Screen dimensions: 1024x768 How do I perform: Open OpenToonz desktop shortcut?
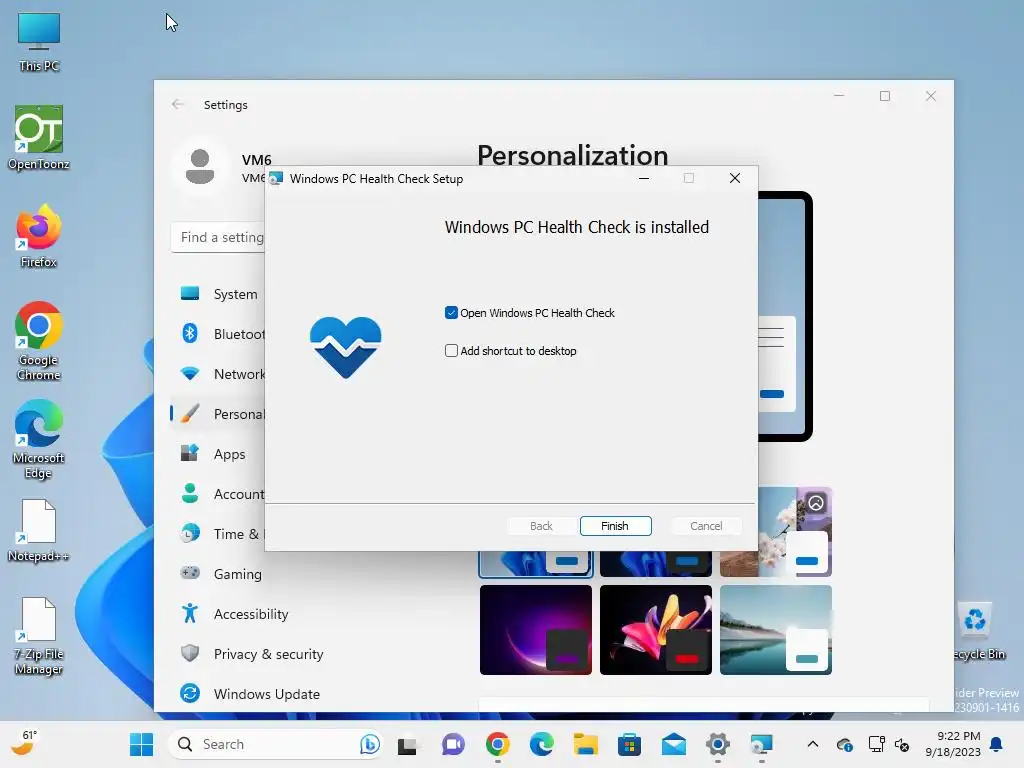tap(39, 138)
